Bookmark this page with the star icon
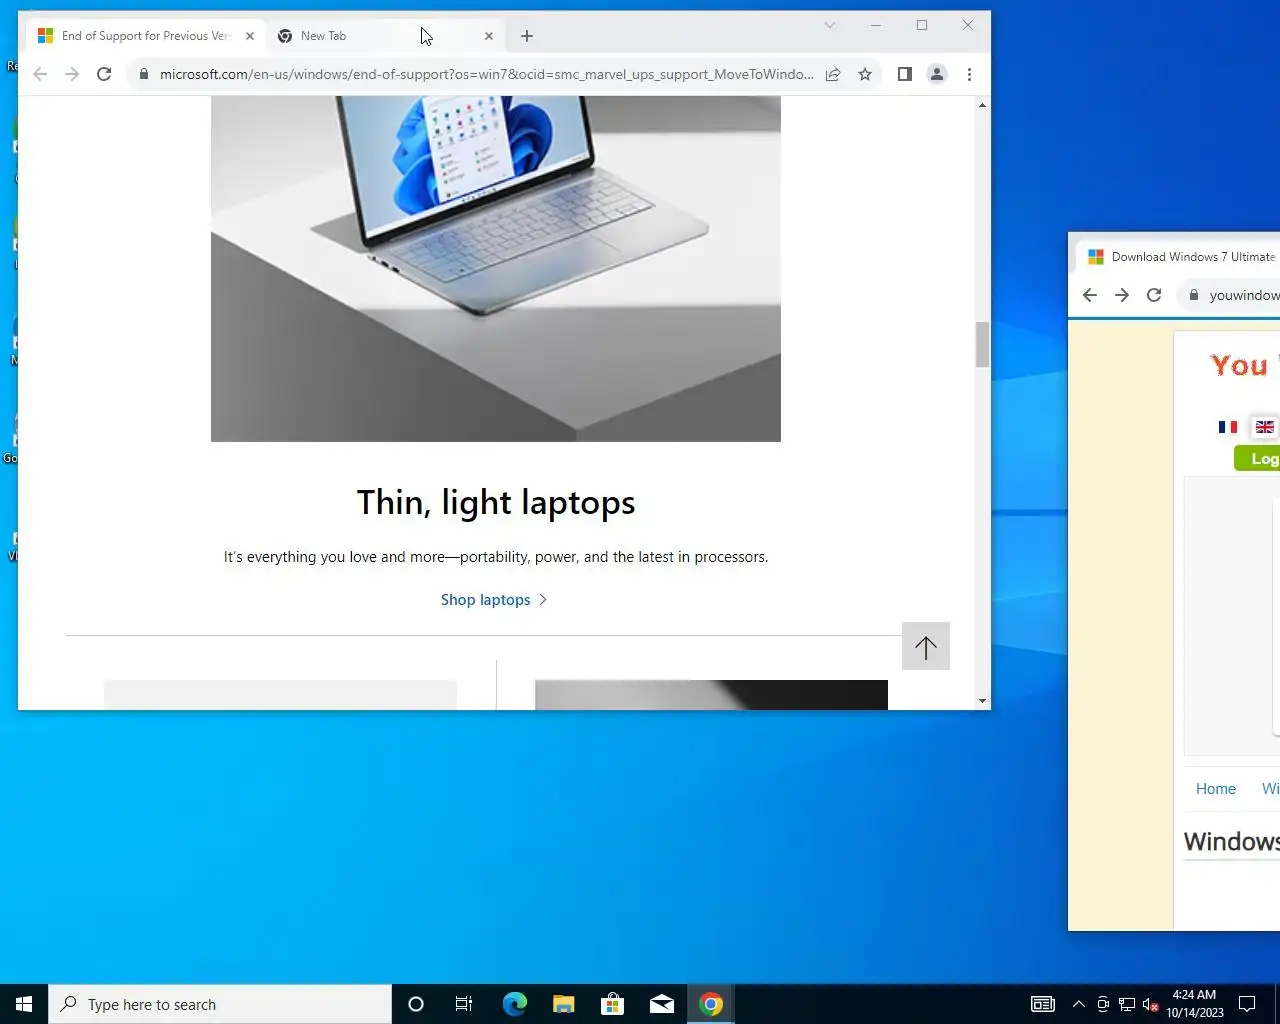This screenshot has height=1024, width=1280. tap(865, 74)
